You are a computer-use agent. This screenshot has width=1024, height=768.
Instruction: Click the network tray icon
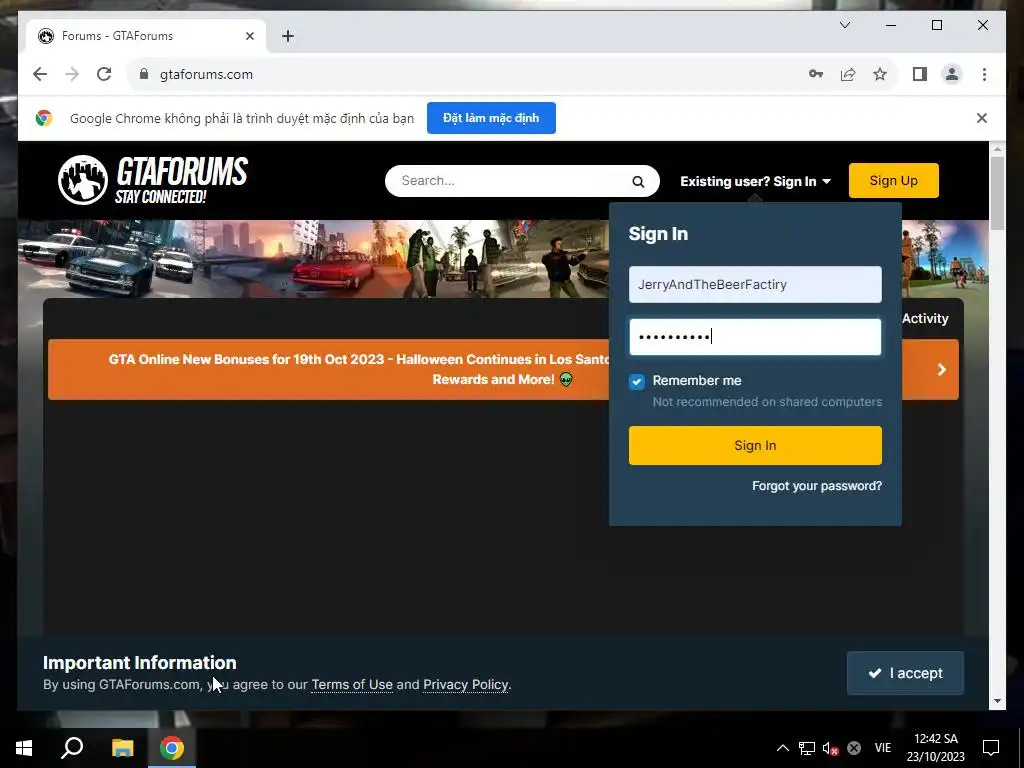click(x=807, y=748)
